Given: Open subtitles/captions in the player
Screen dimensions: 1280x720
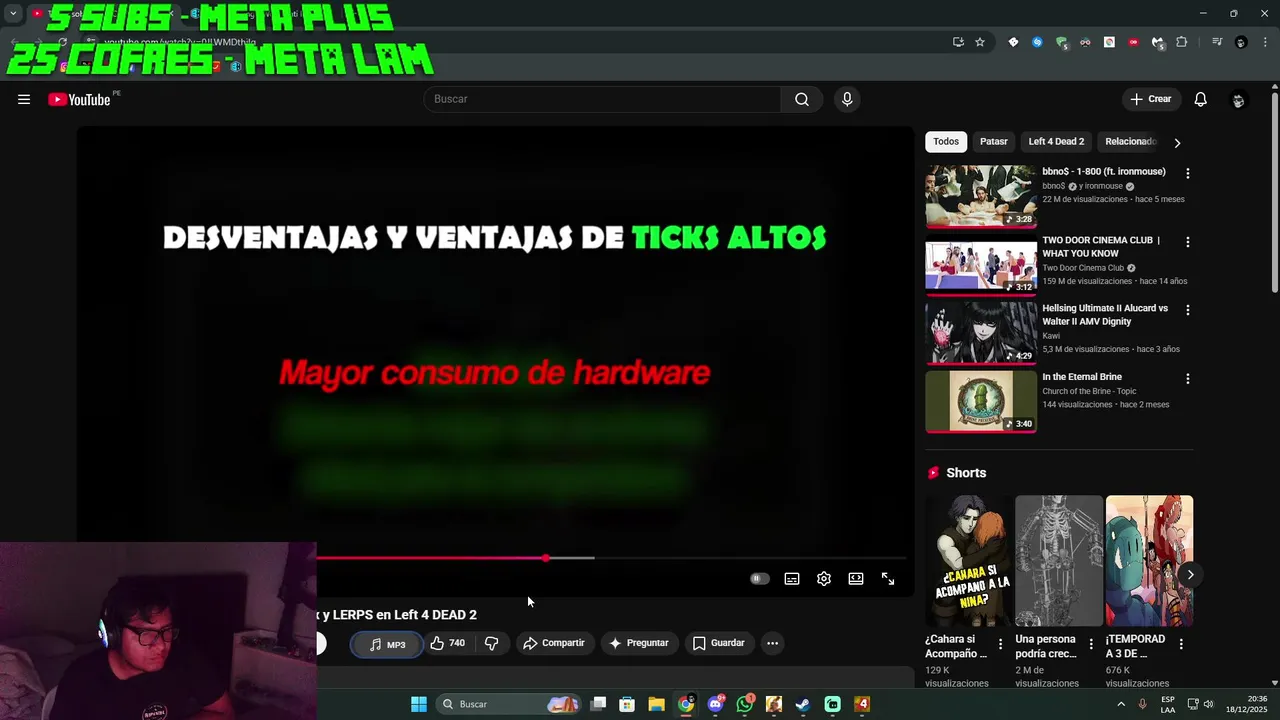Looking at the screenshot, I should (792, 579).
